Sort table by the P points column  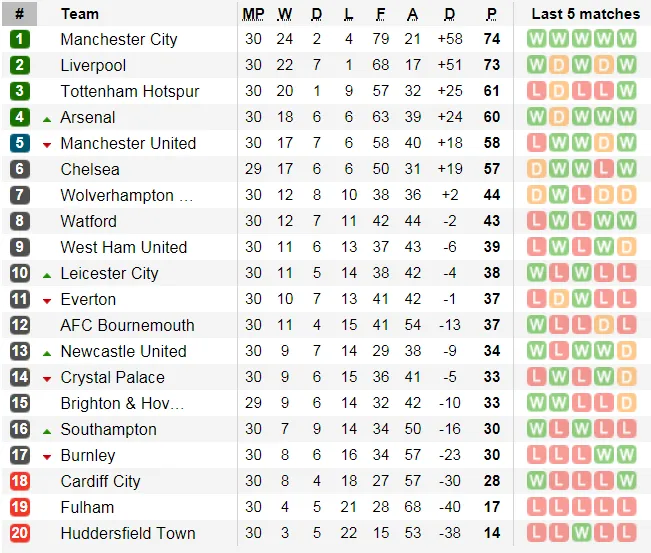(491, 14)
